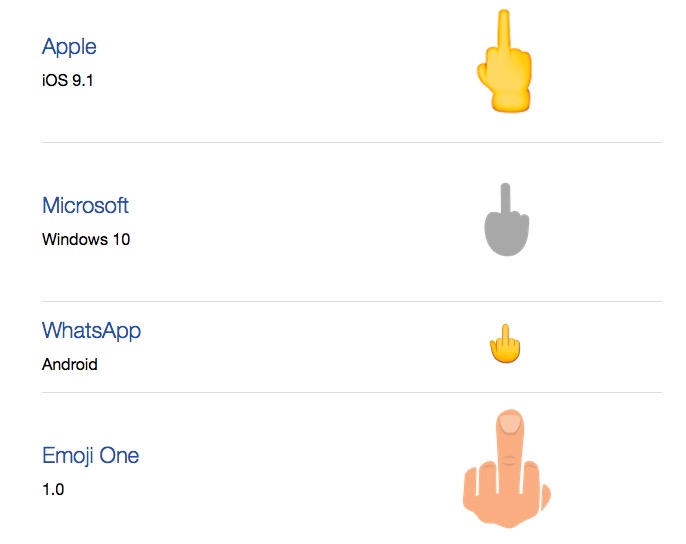686x544 pixels.
Task: Open the Apple vendor link
Action: click(x=69, y=46)
